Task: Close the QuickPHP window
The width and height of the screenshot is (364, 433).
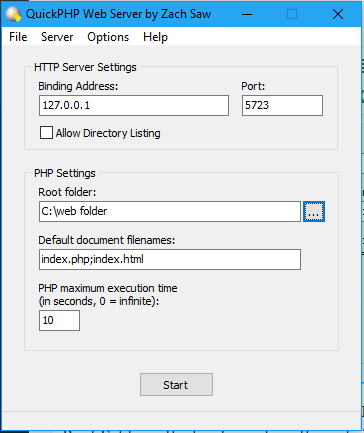Action: click(x=338, y=14)
